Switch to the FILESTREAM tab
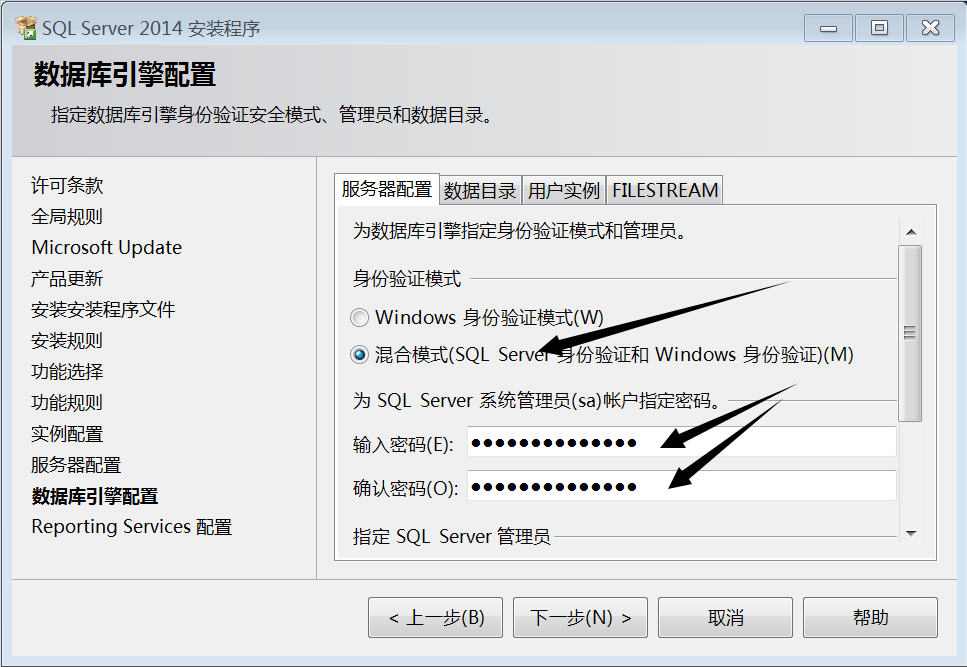 tap(665, 190)
